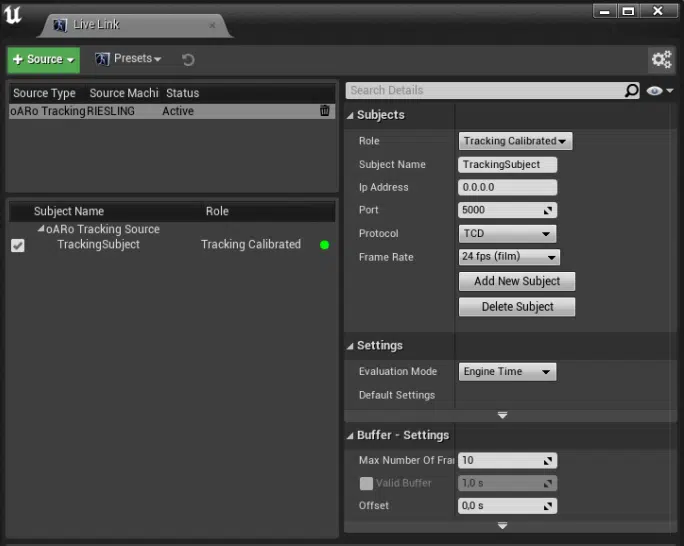Click the Ip Address input field
The width and height of the screenshot is (684, 546).
[x=507, y=188]
